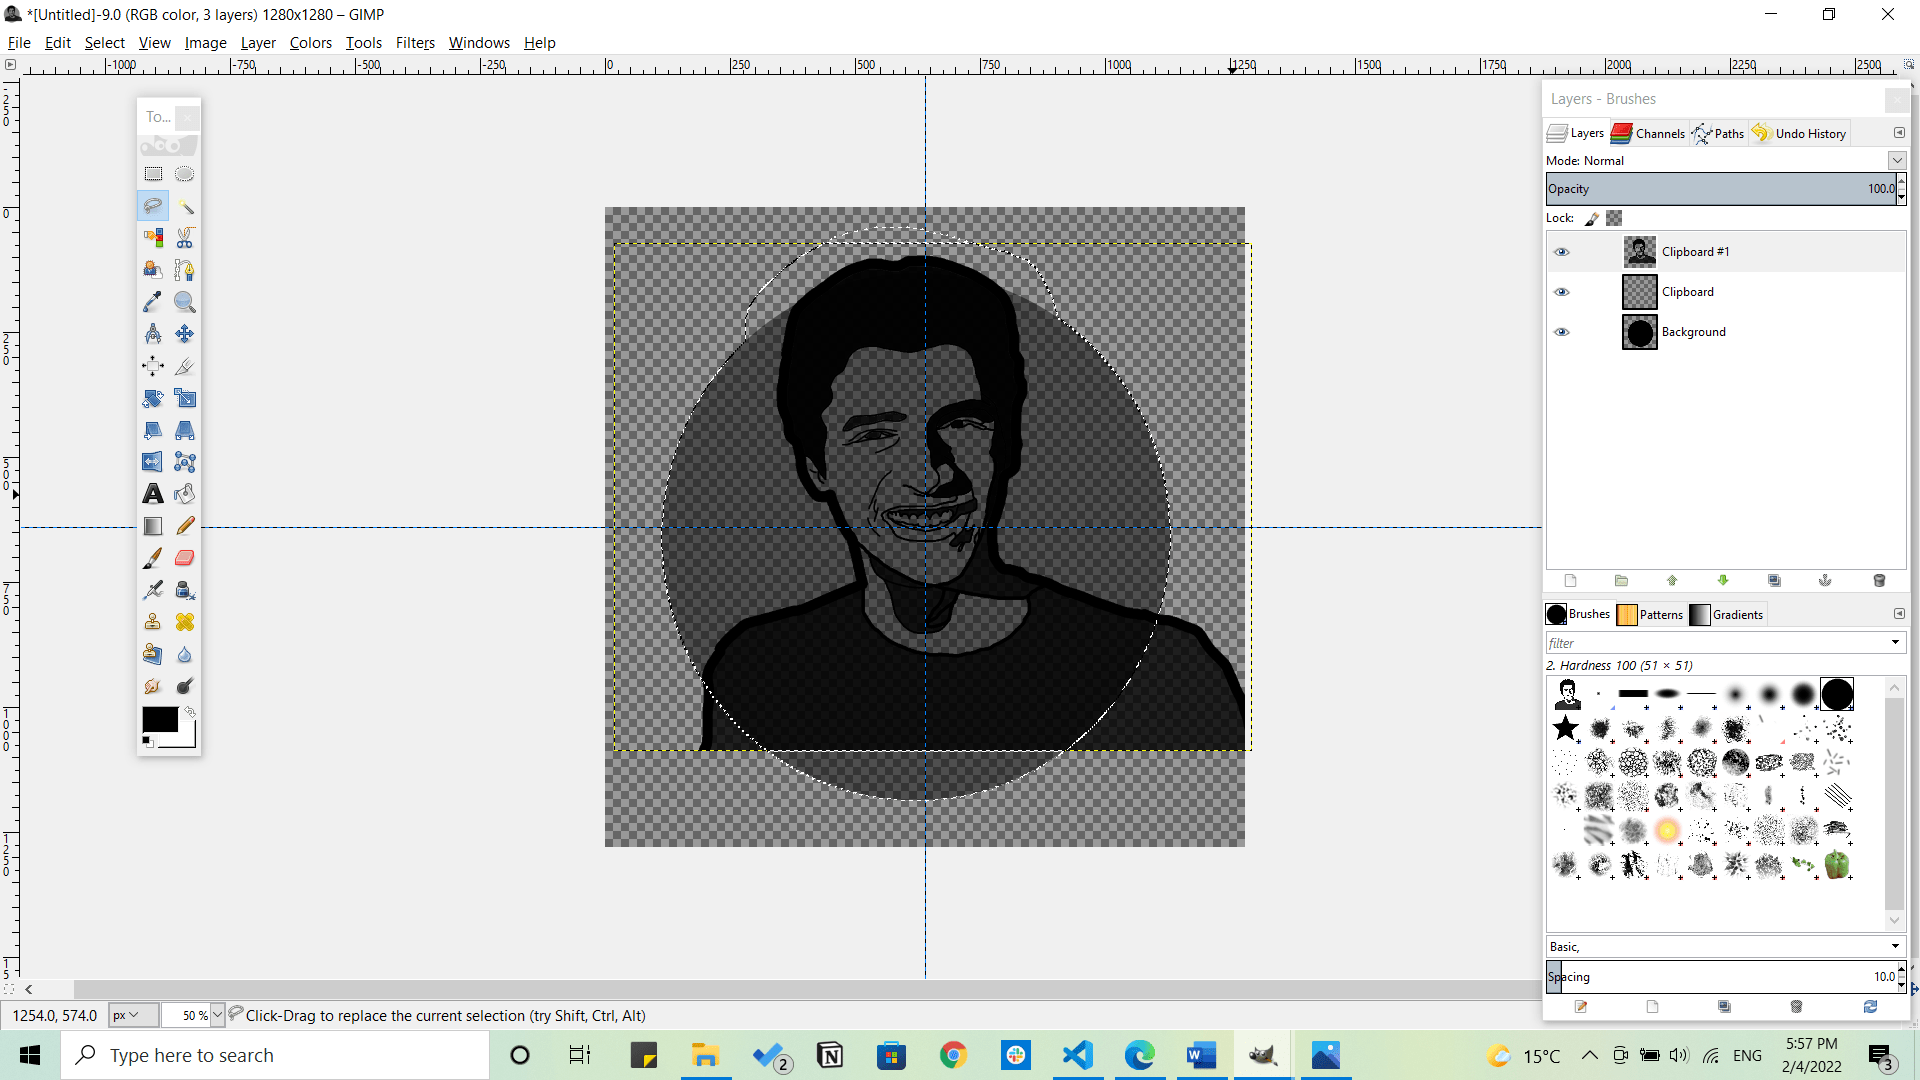Select the Zoom magnifier tool
The height and width of the screenshot is (1080, 1920).
click(x=185, y=302)
